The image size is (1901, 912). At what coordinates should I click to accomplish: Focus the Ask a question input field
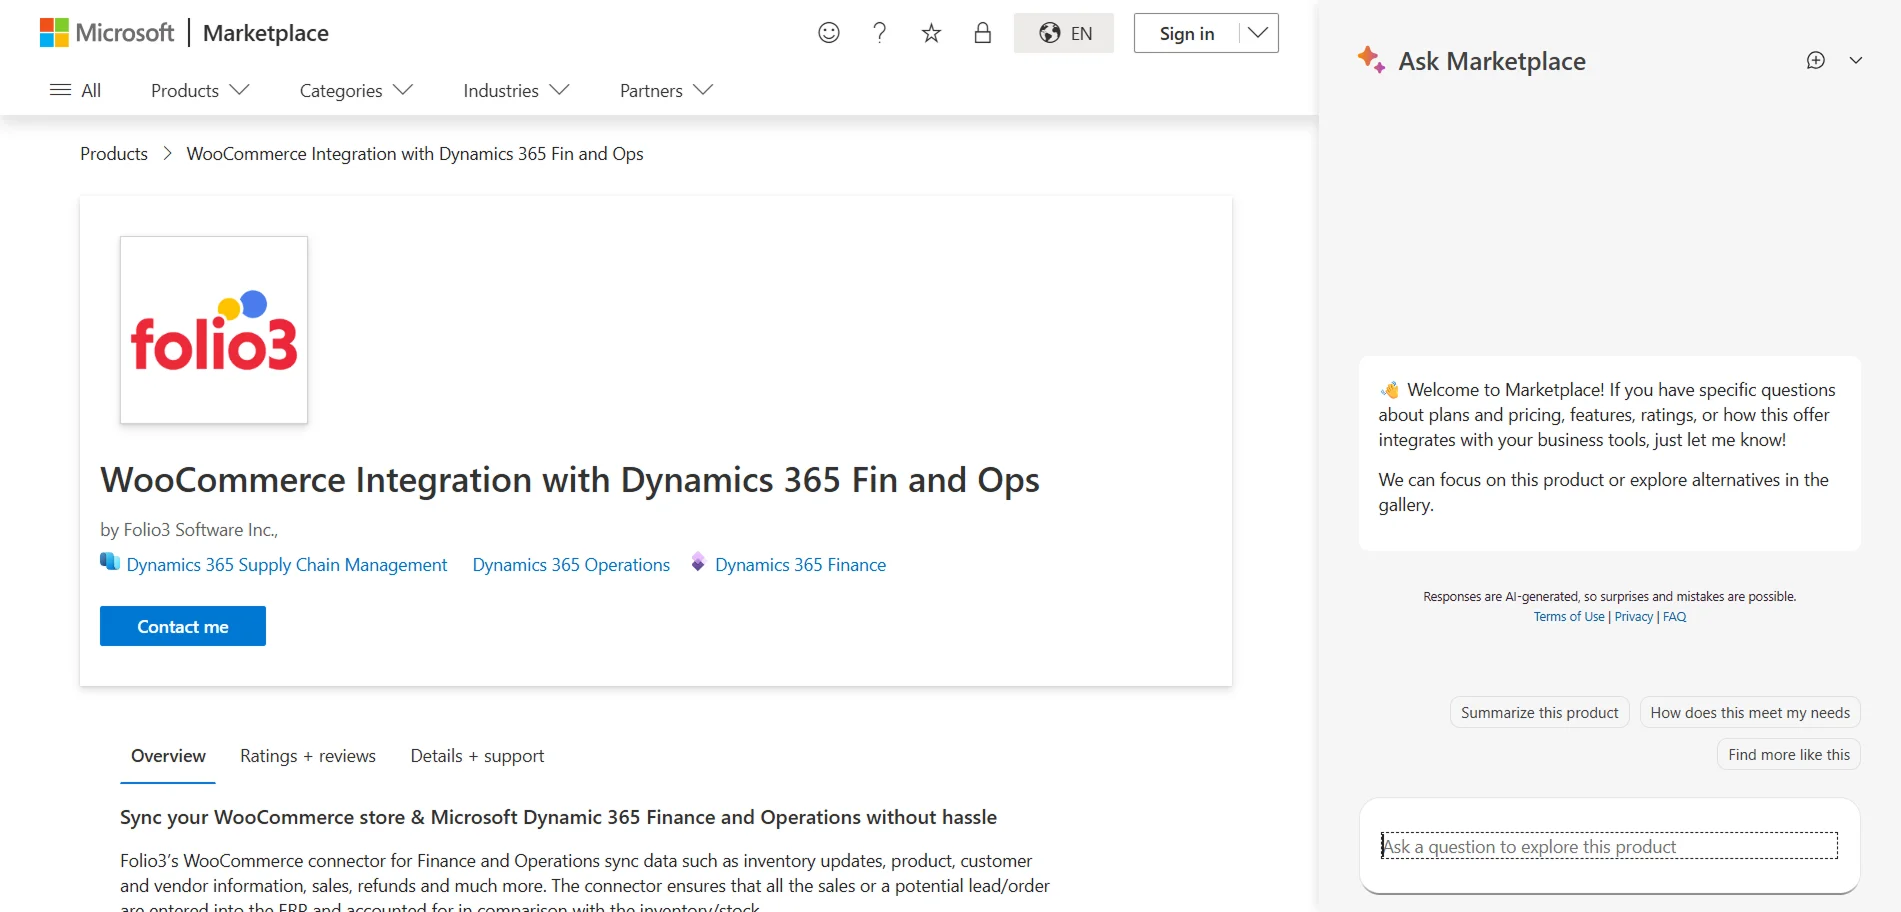pos(1609,846)
